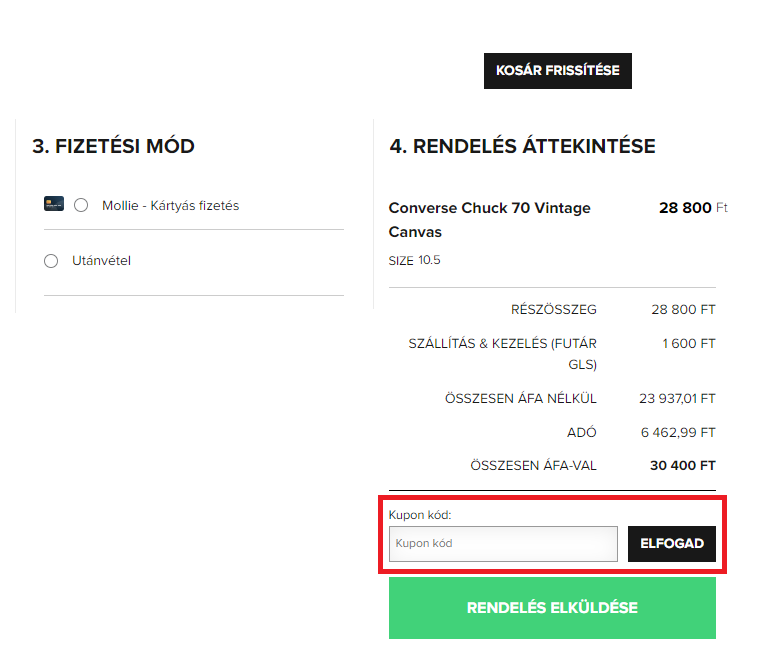Screen dimensions: 758x658
Task: Click the Összesen ÁFA nélkül row
Action: pos(552,398)
